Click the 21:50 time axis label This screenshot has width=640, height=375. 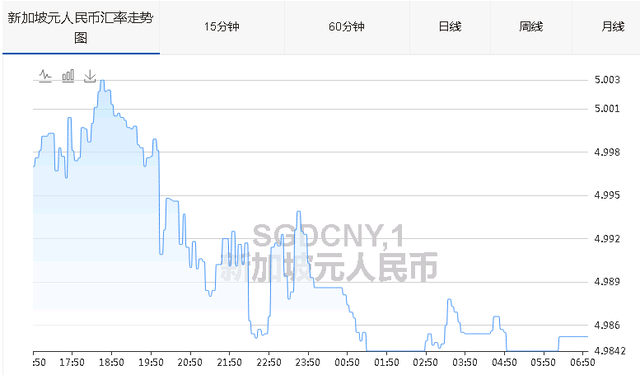[229, 362]
